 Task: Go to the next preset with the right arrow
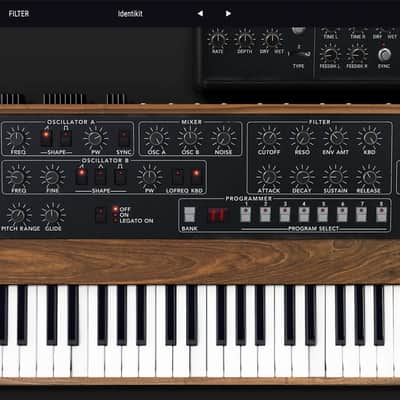[x=228, y=14]
